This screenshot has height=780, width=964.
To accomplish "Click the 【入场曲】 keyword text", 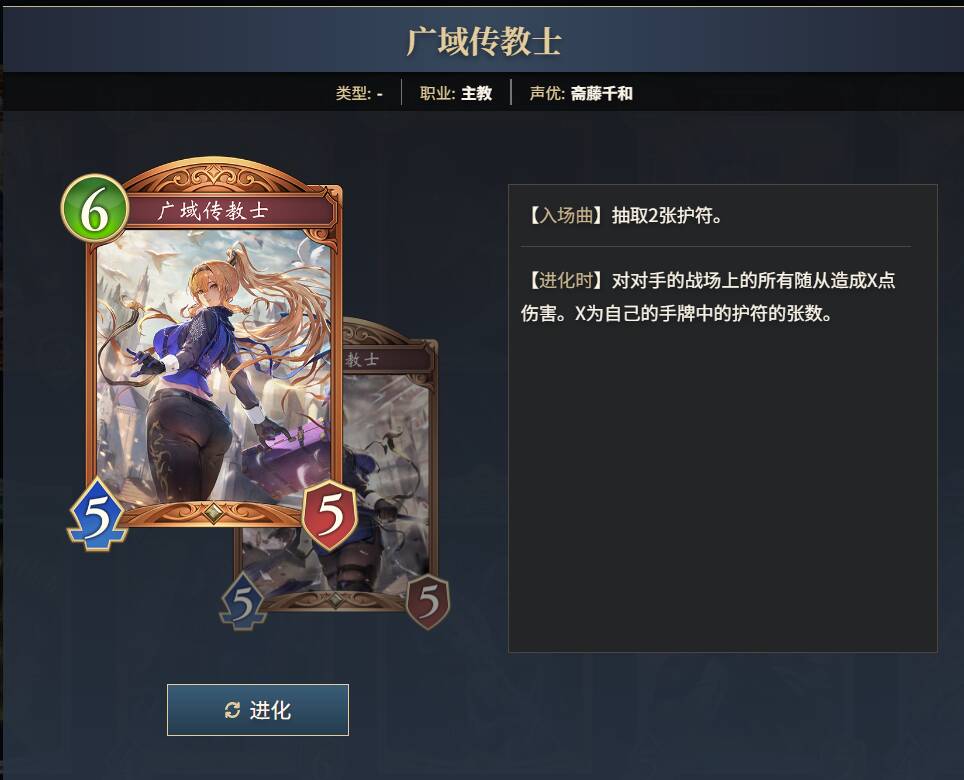I will tap(561, 215).
